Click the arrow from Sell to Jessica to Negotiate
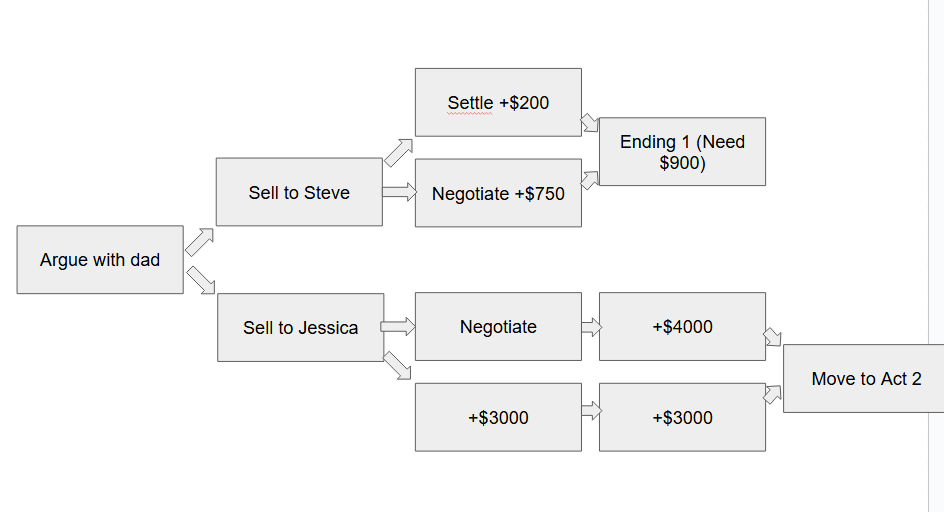 click(398, 326)
